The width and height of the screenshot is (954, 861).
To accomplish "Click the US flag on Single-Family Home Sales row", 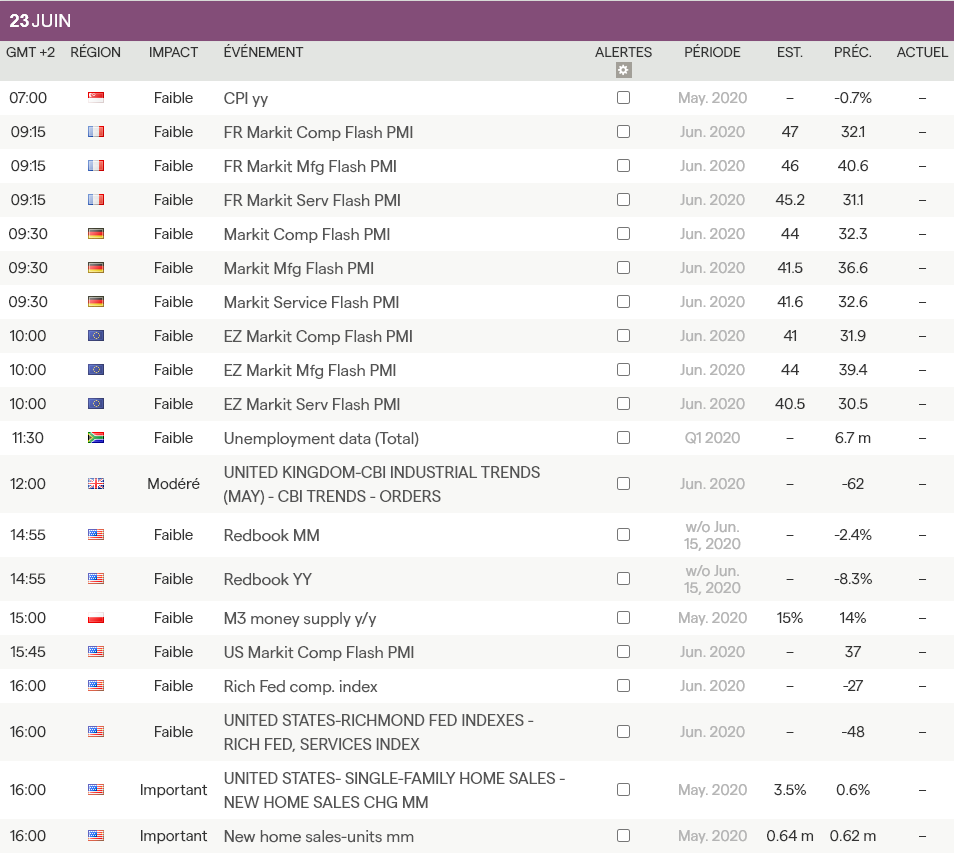I will [x=96, y=790].
